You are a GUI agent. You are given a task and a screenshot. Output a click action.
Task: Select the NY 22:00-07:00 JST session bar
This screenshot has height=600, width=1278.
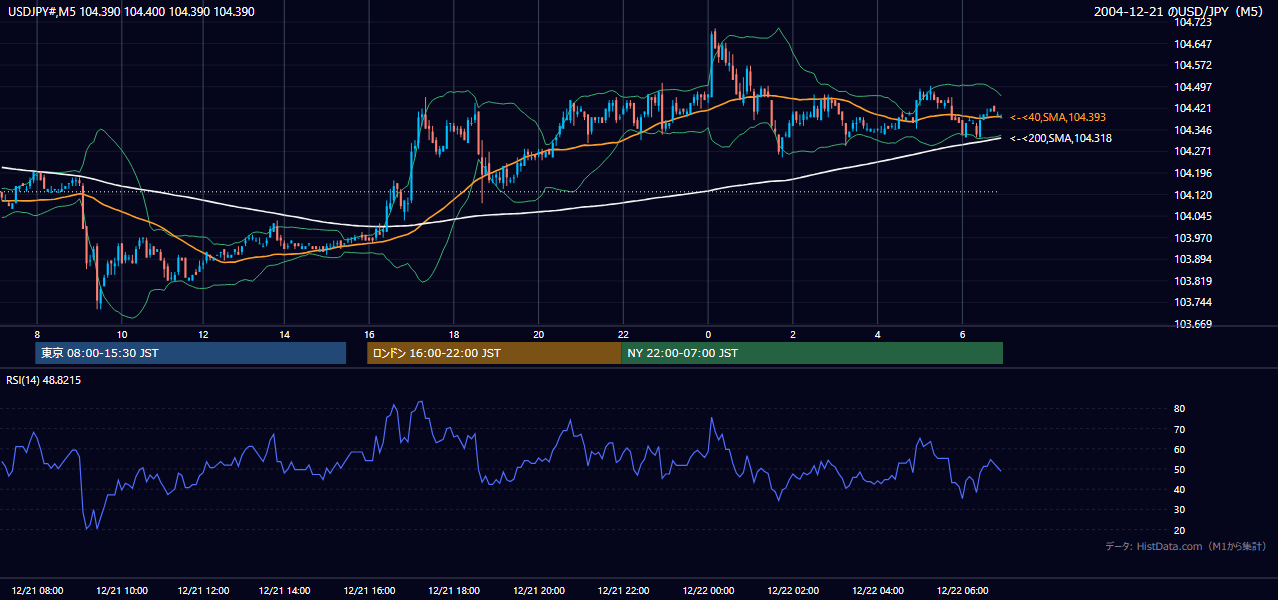812,353
